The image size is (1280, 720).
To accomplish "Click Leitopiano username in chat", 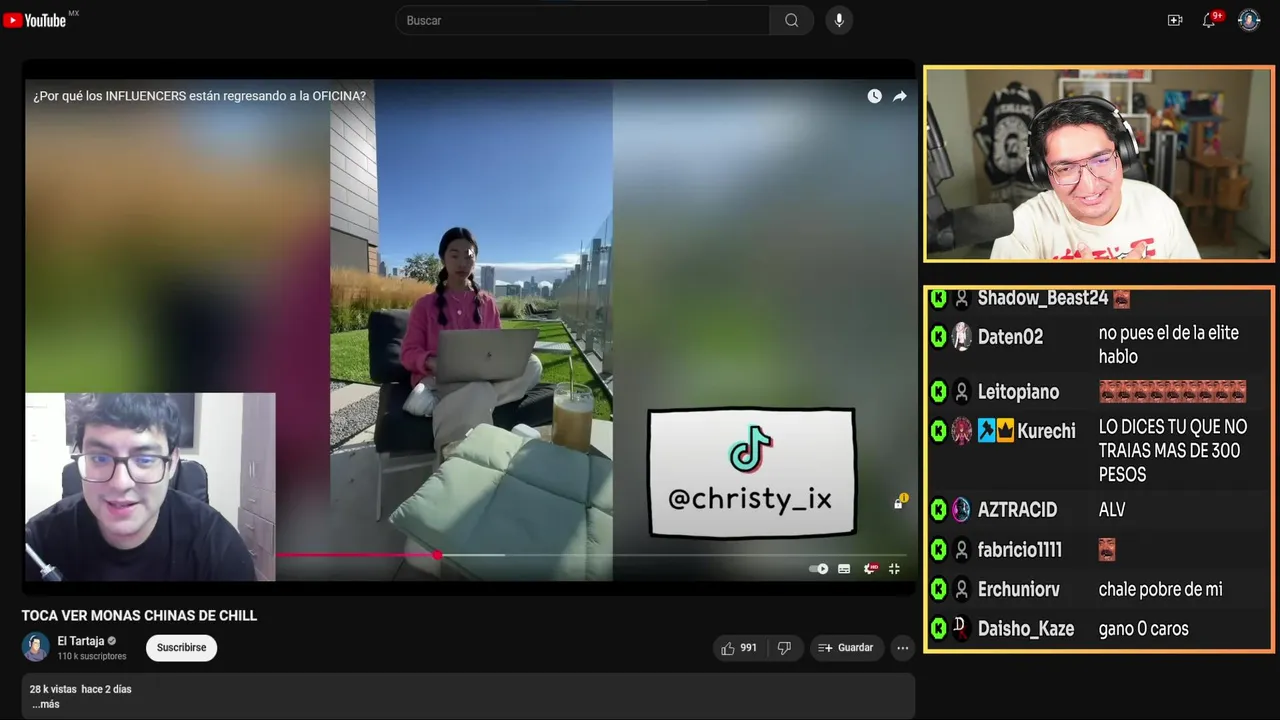I will [1018, 392].
